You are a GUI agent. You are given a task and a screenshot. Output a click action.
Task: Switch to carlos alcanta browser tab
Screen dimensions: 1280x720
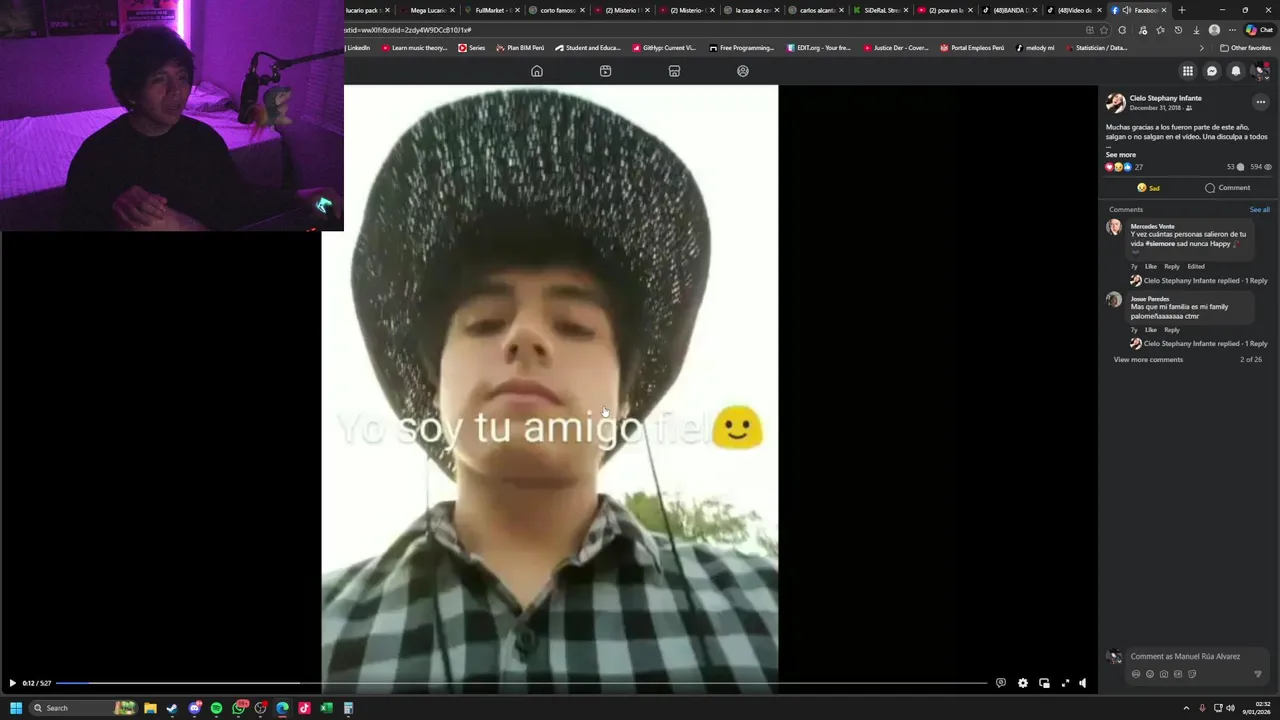coord(817,10)
